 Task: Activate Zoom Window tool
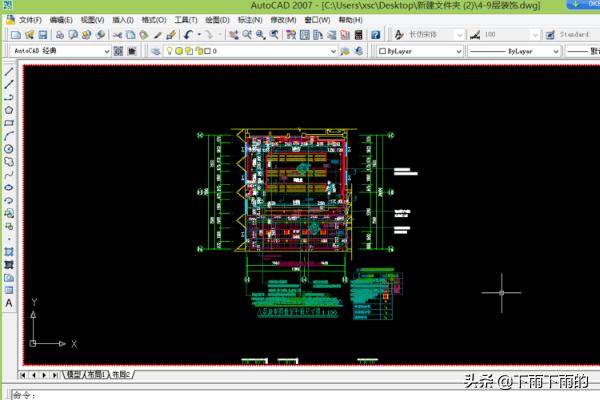point(261,35)
